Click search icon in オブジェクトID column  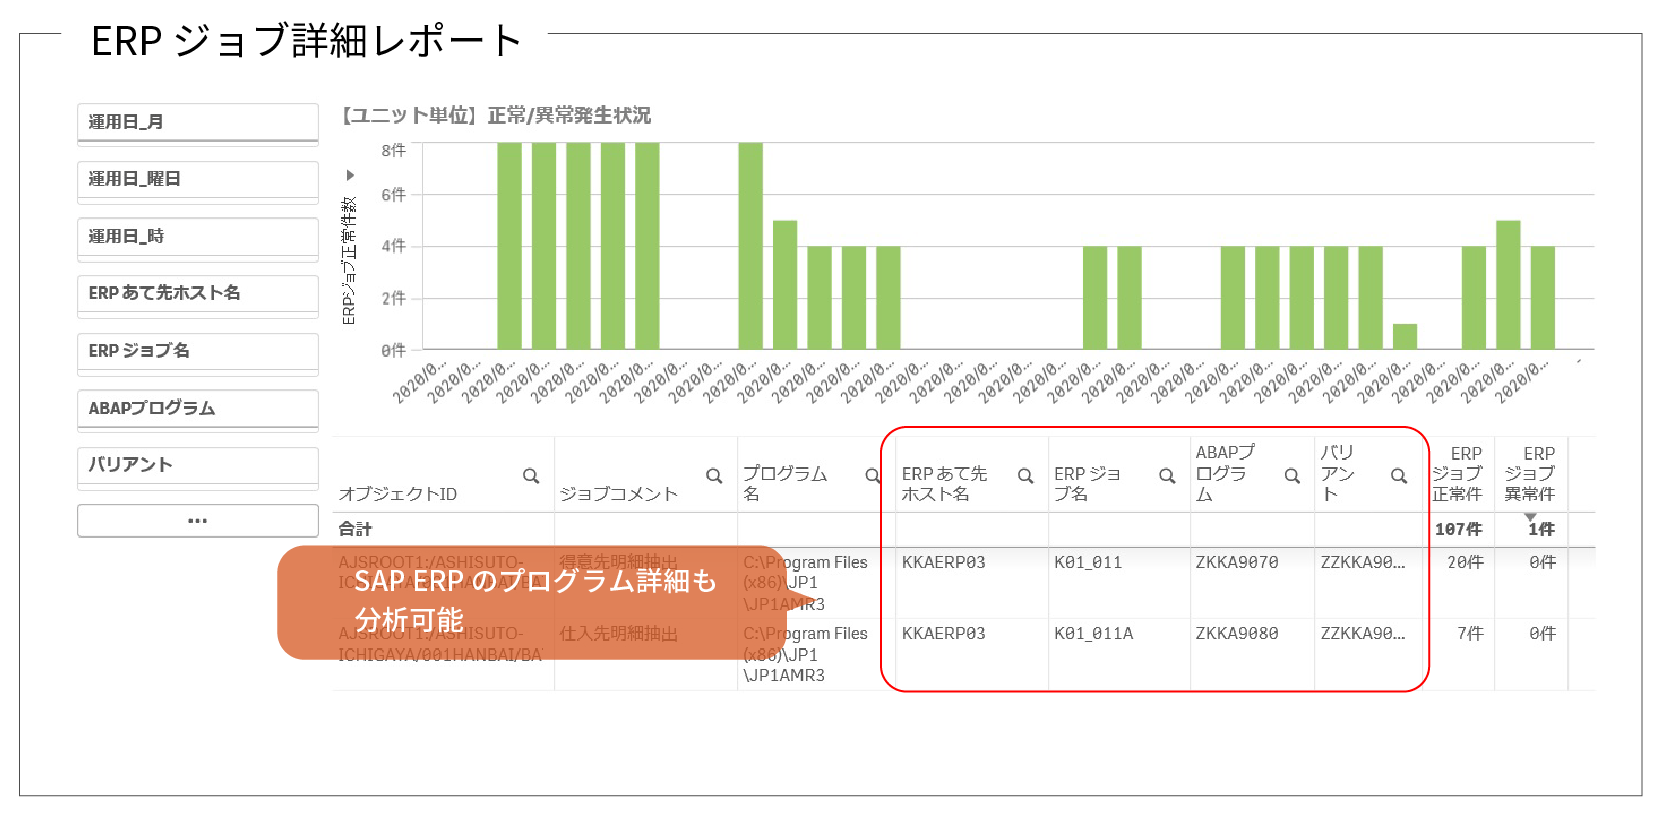click(531, 476)
